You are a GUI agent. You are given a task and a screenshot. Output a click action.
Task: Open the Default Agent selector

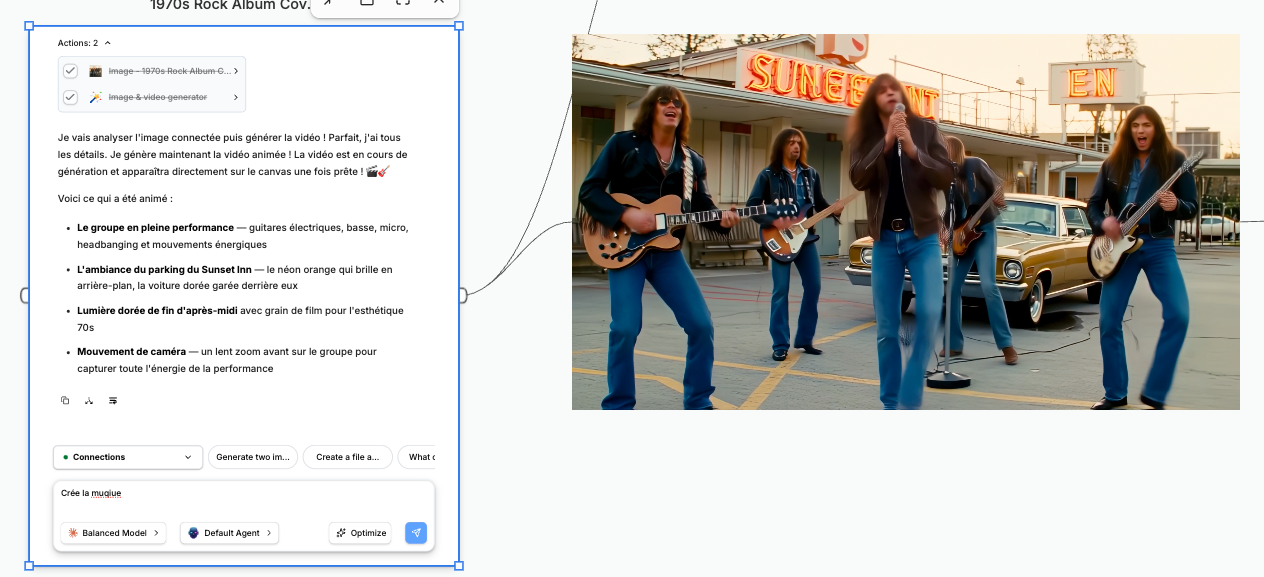(x=229, y=533)
